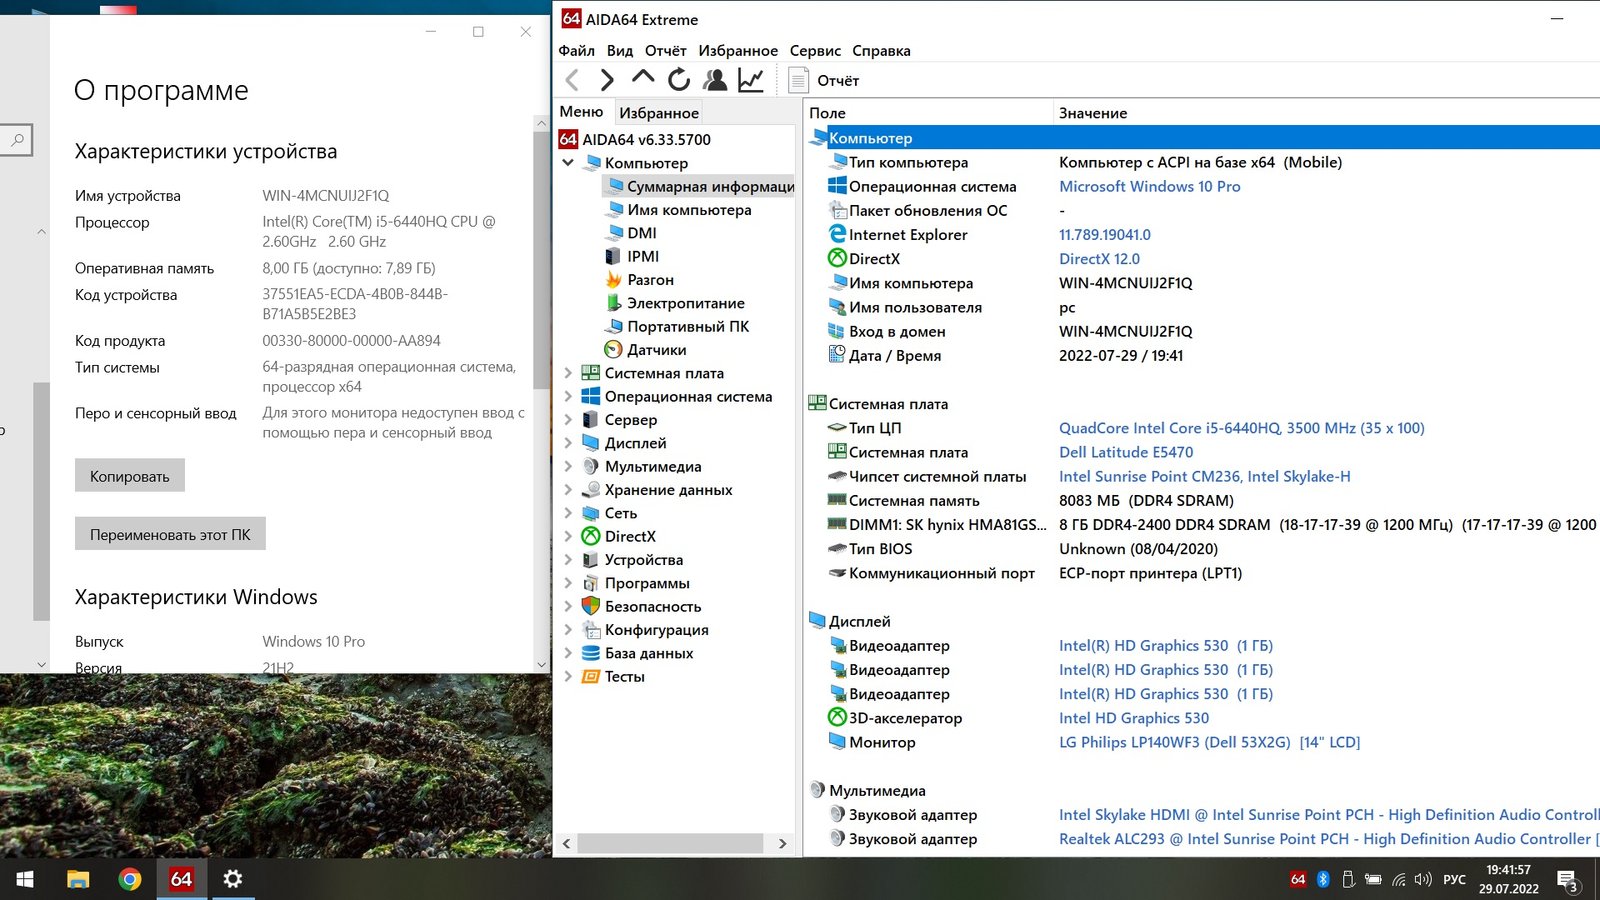The height and width of the screenshot is (900, 1600).
Task: Go up one level in AIDA64 toolbar
Action: 643,79
